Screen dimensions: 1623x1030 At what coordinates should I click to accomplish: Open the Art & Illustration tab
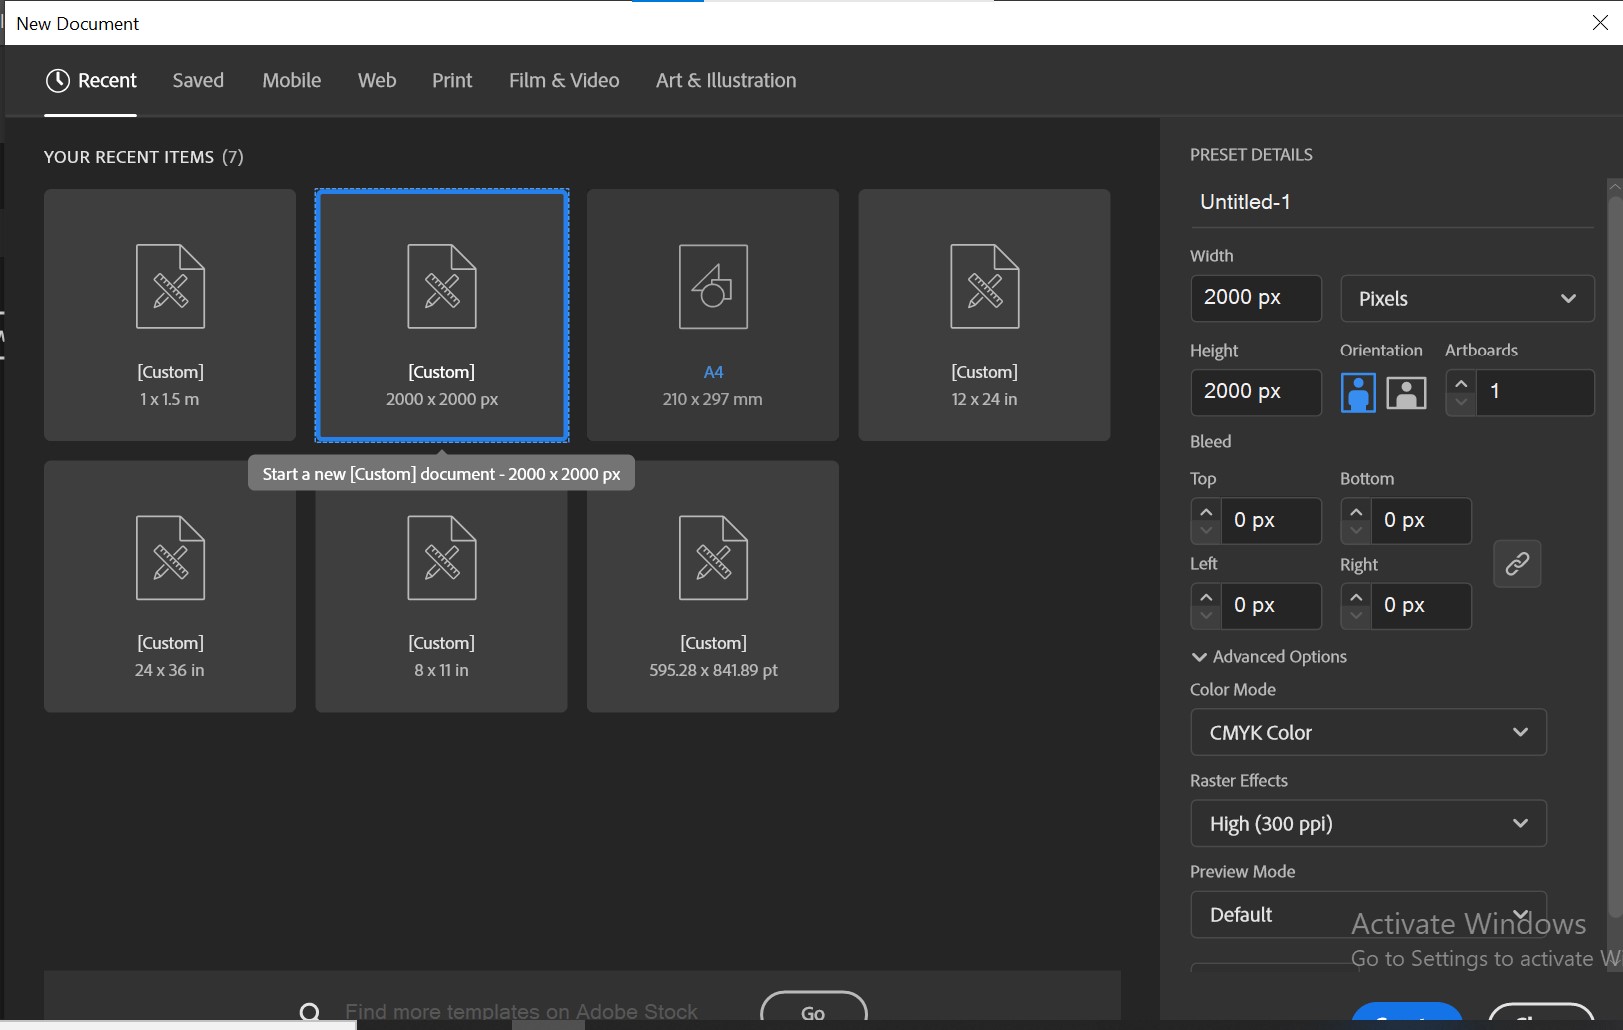(726, 80)
